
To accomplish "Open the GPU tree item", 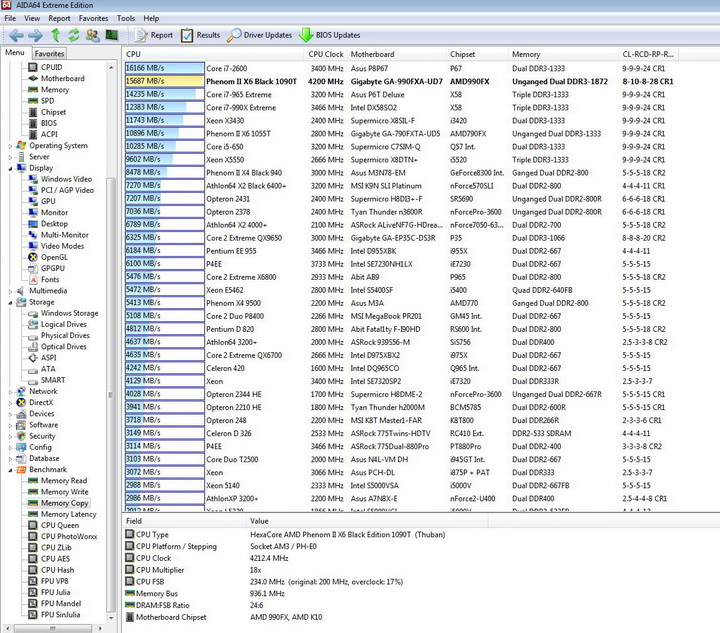I will [48, 201].
